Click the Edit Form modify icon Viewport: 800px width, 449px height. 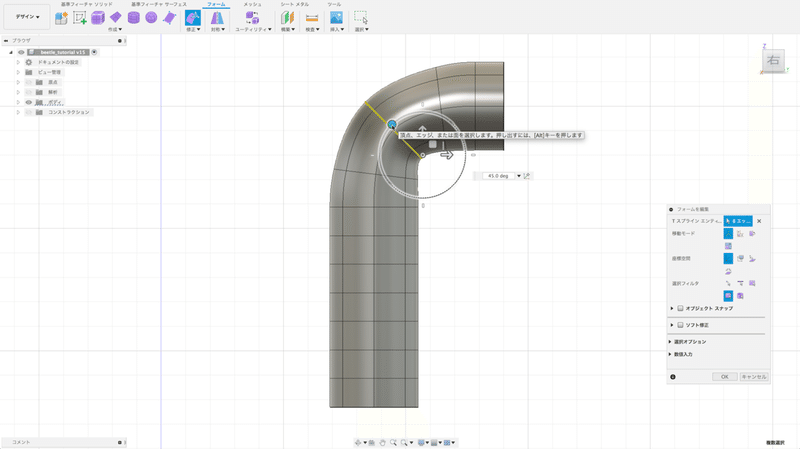tap(192, 18)
